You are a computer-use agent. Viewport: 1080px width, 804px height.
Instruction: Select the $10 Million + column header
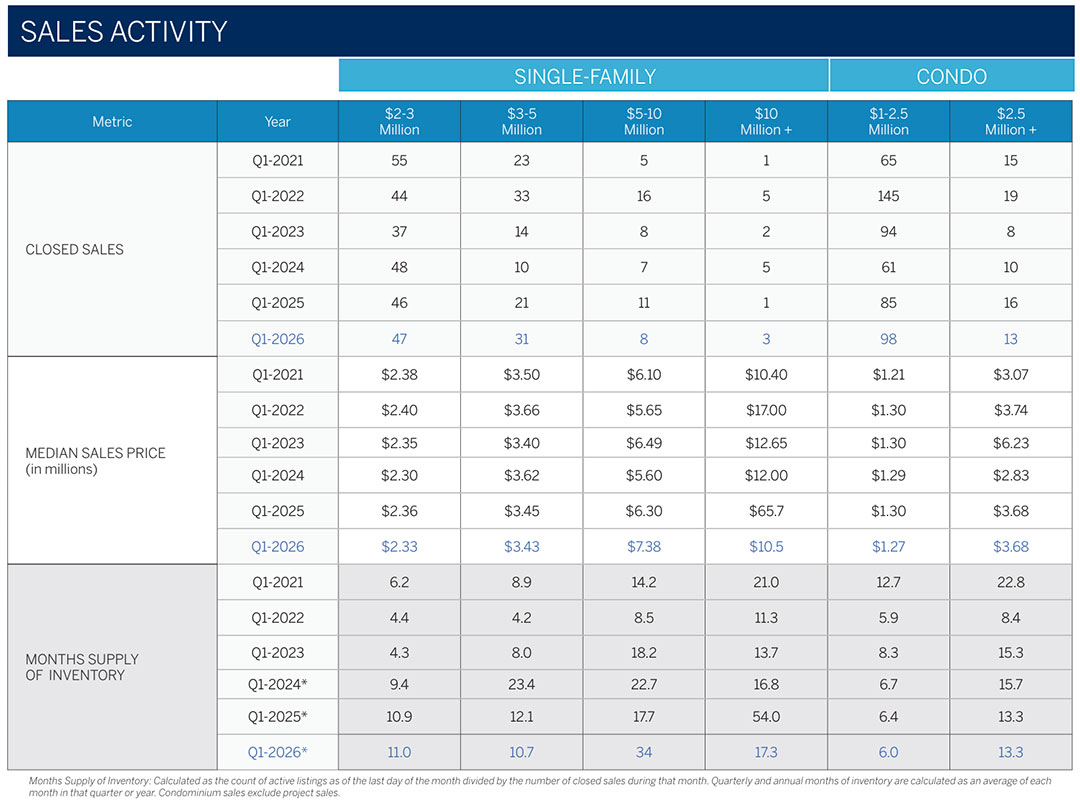[x=765, y=121]
